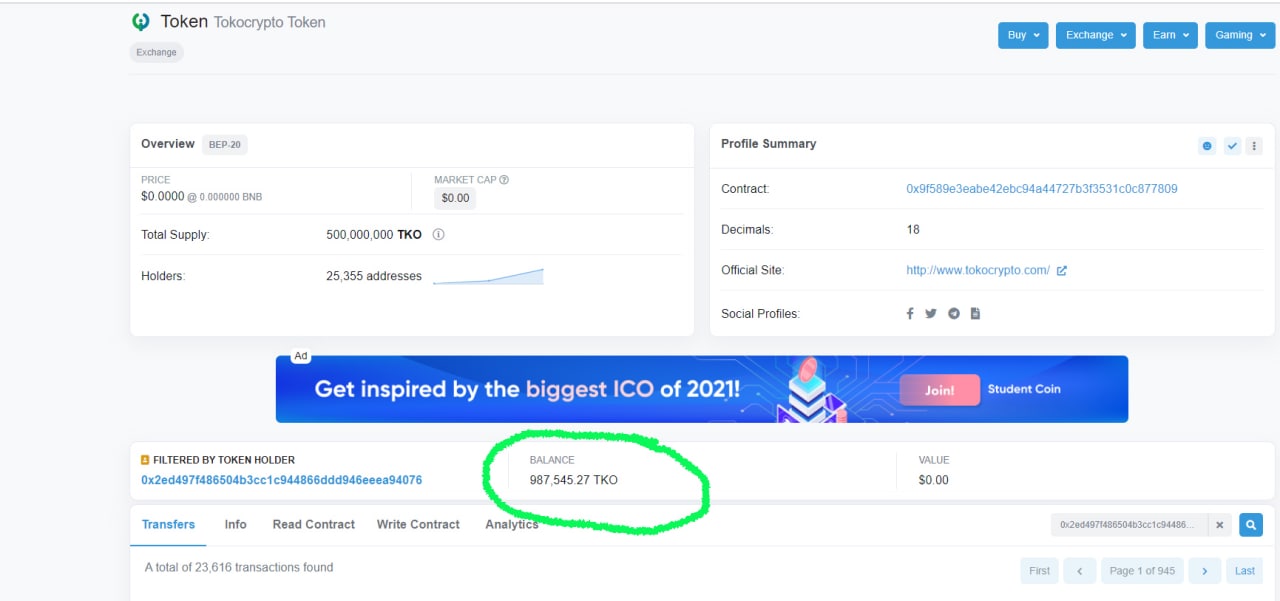The image size is (1280, 601).
Task: Click the 25,355 addresses holders count
Action: pos(374,276)
